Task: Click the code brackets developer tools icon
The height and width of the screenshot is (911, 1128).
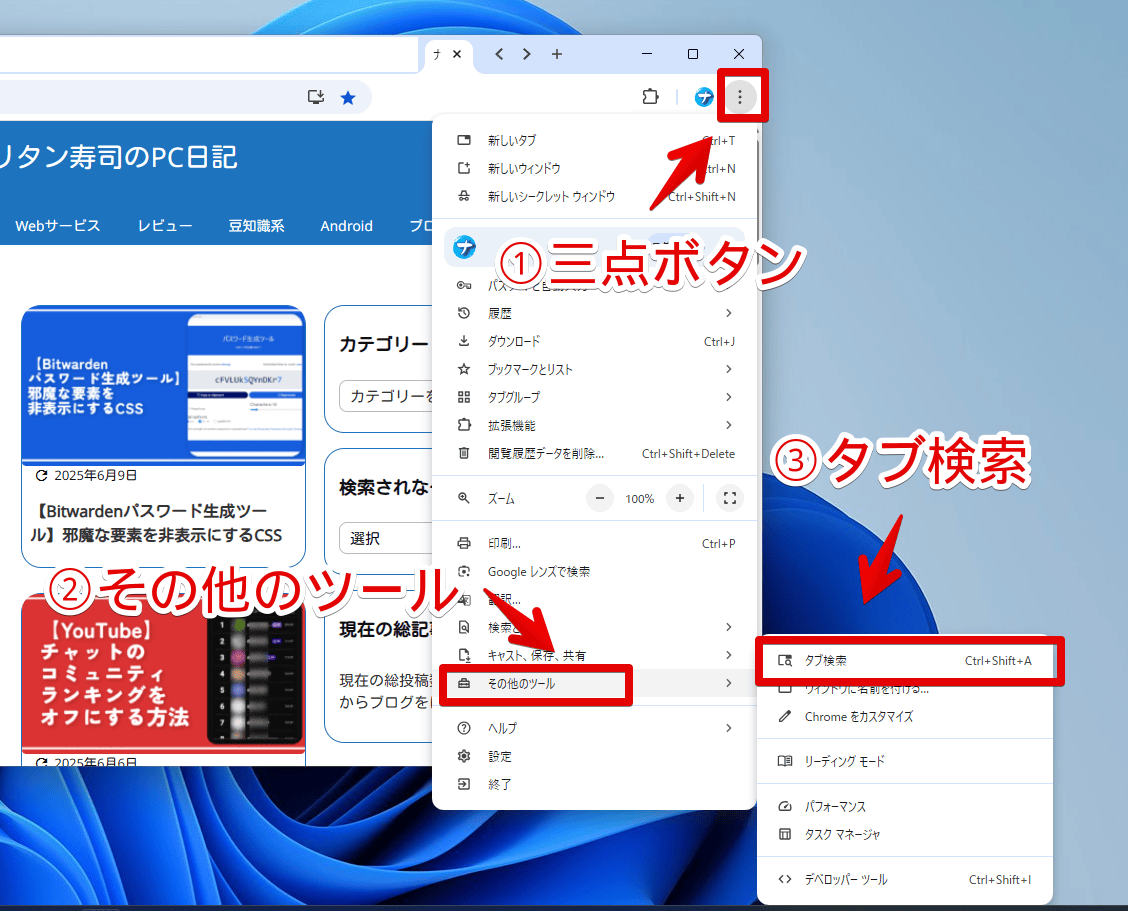Action: [x=785, y=879]
